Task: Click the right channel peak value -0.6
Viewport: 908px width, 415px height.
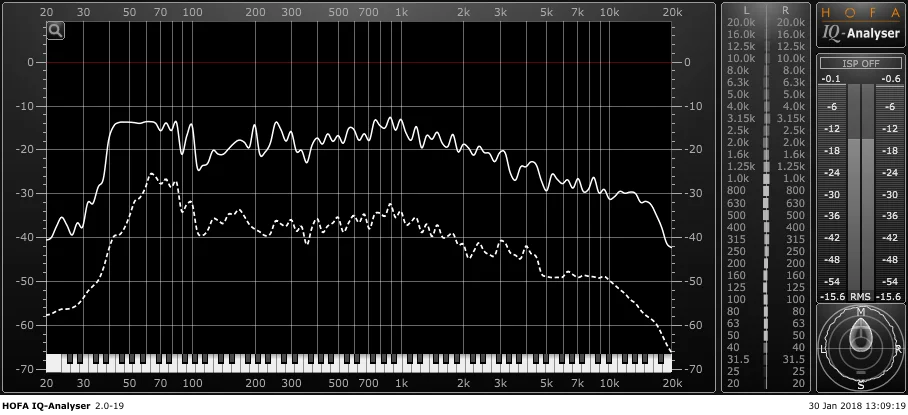Action: click(x=890, y=79)
